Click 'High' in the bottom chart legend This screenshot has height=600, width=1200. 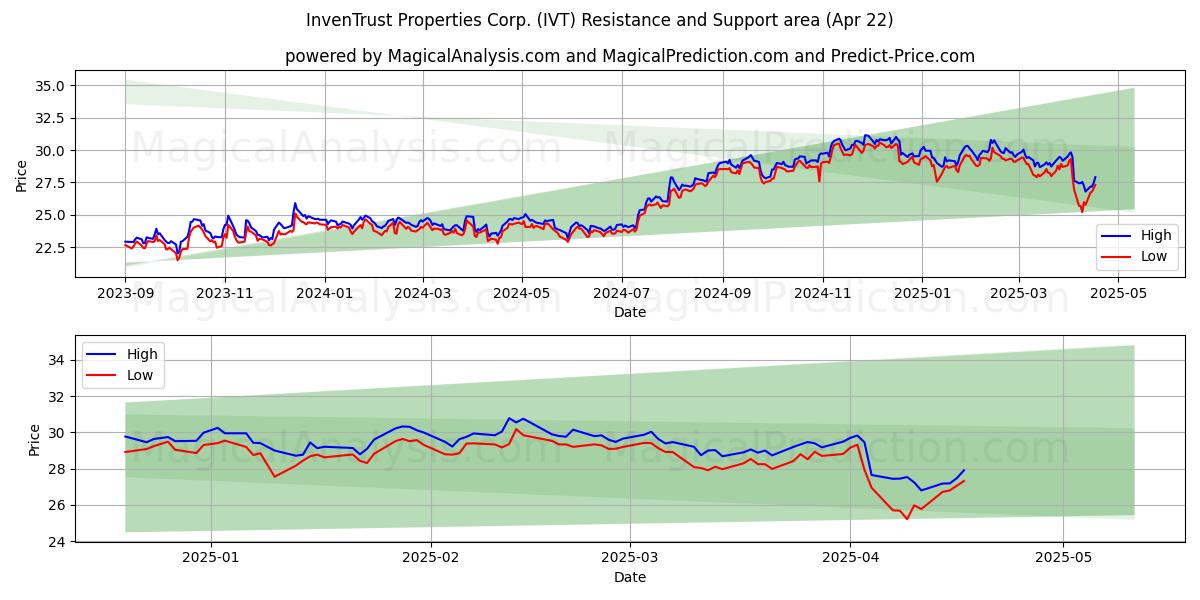(143, 354)
